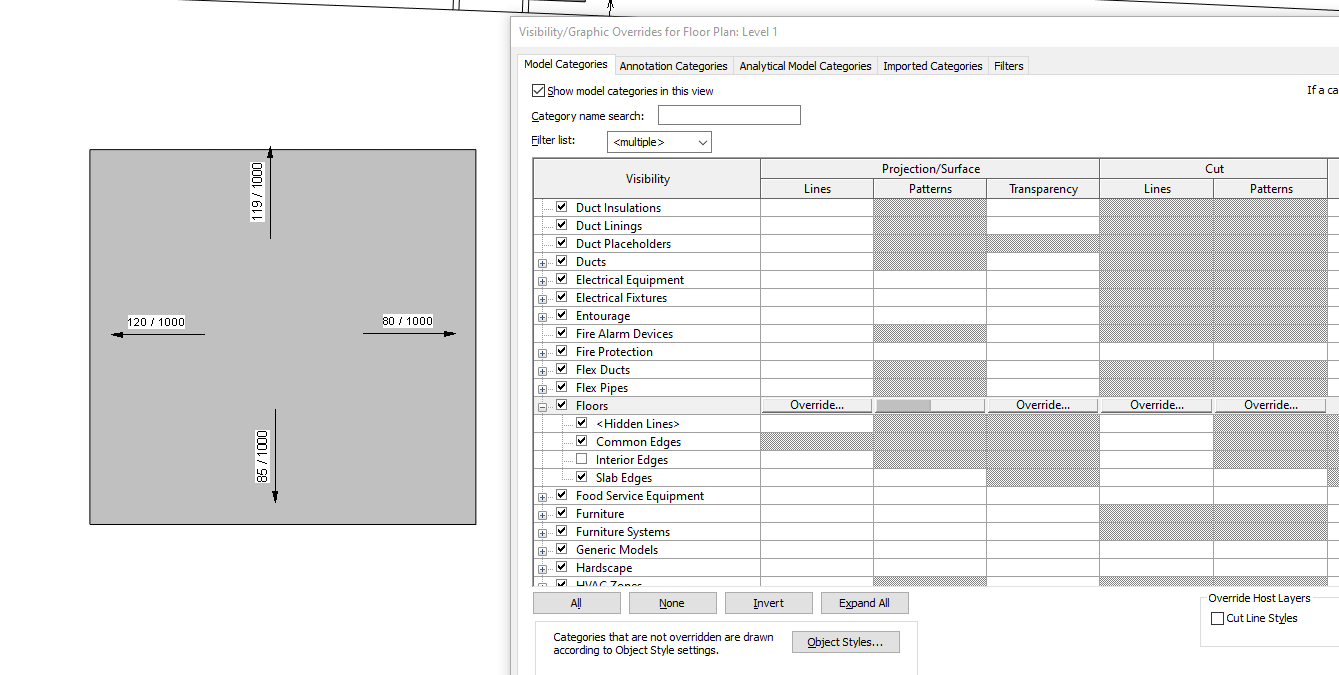Expand the Furniture category node
This screenshot has height=675, width=1339.
coord(543,515)
